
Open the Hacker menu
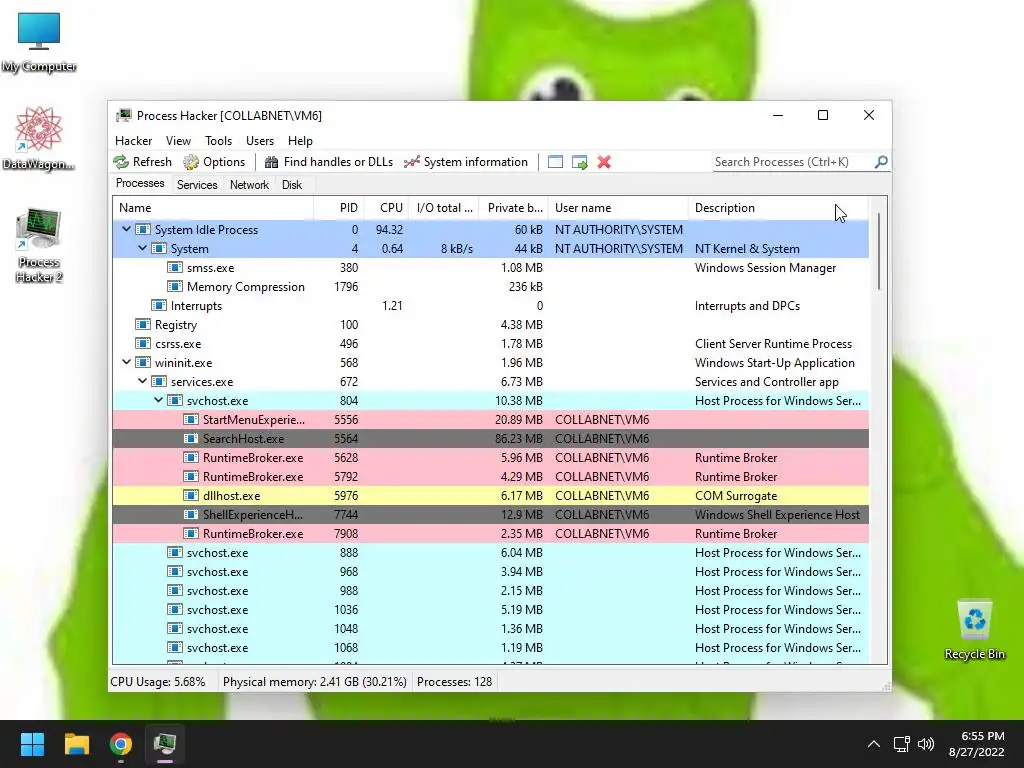133,140
